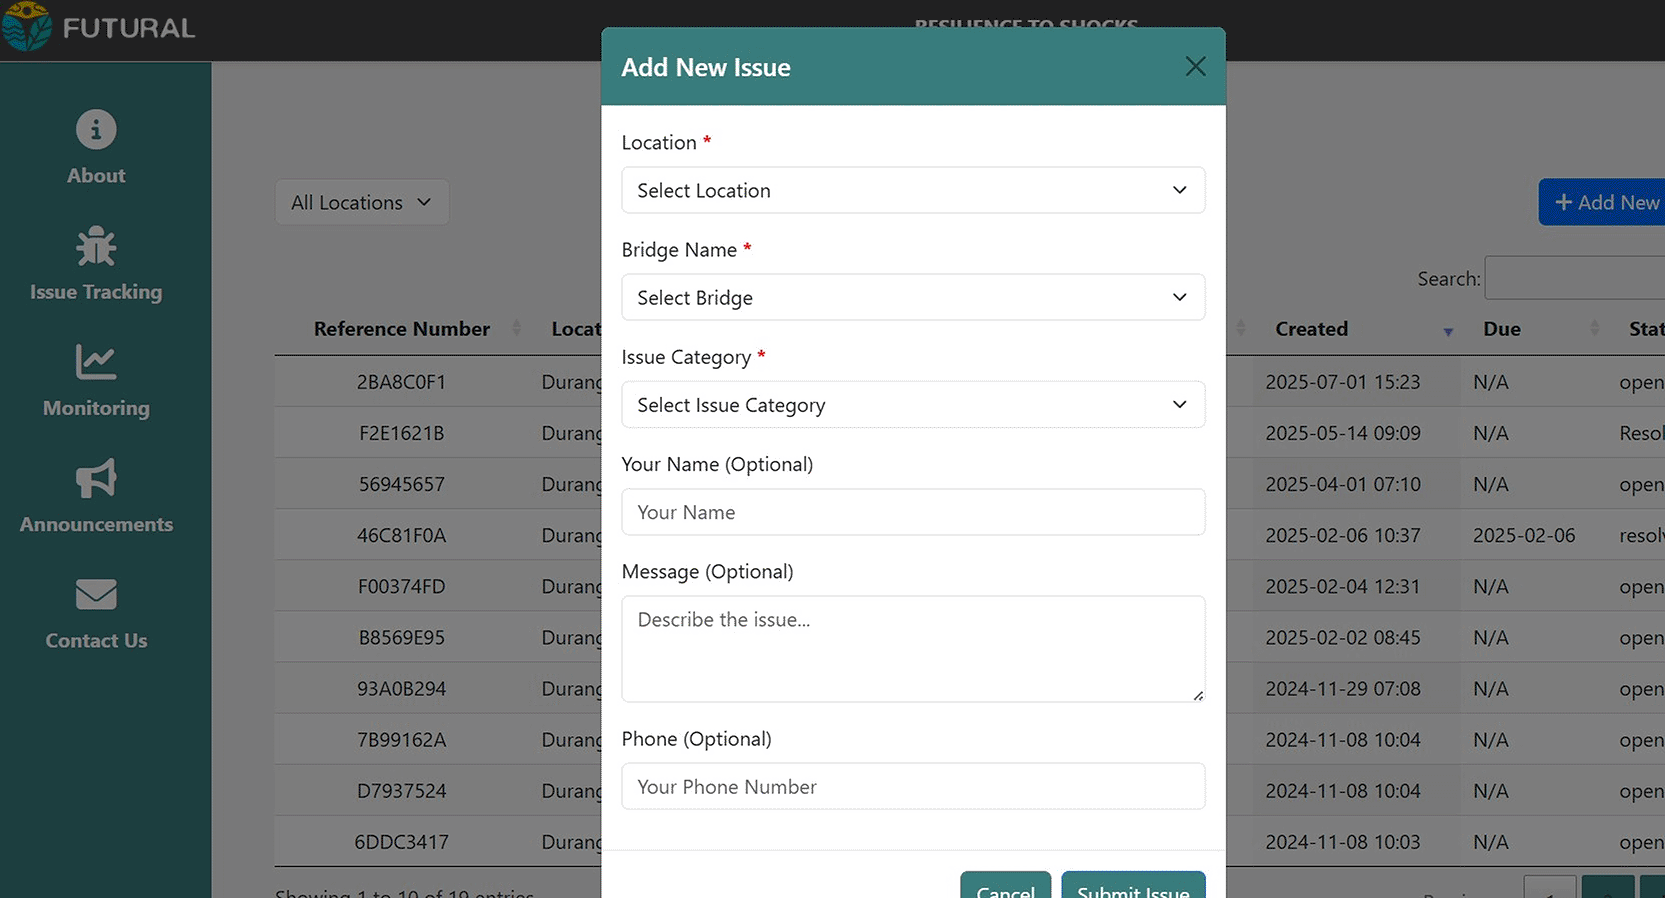The width and height of the screenshot is (1665, 898).
Task: Close the Add New Issue dialog
Action: [x=1195, y=66]
